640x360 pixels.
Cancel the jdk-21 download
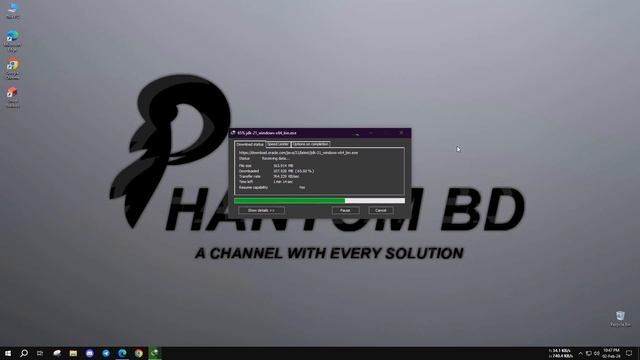[x=381, y=210]
